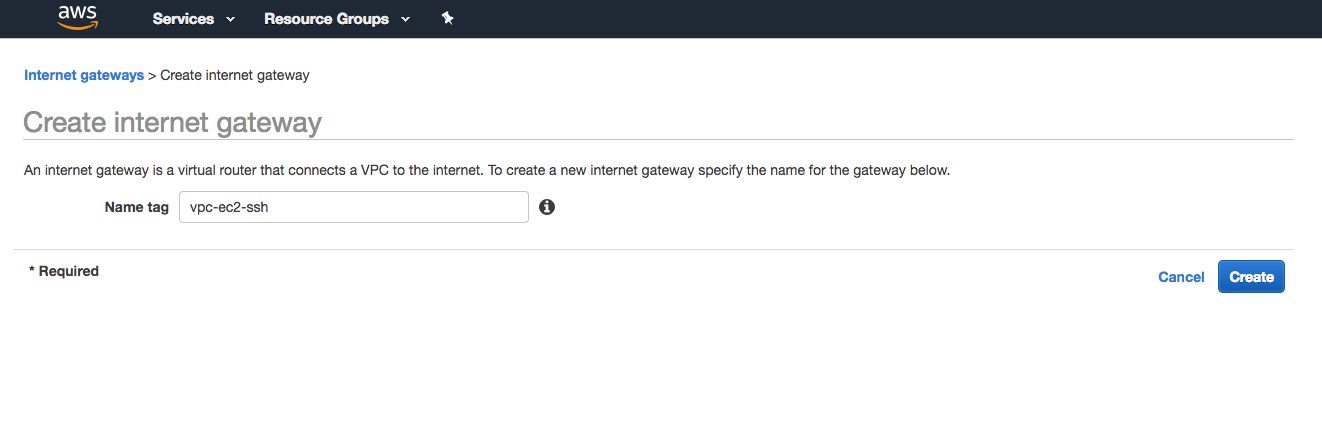The width and height of the screenshot is (1322, 430).
Task: Go back to Internet gateways breadcrumb link
Action: 84,75
